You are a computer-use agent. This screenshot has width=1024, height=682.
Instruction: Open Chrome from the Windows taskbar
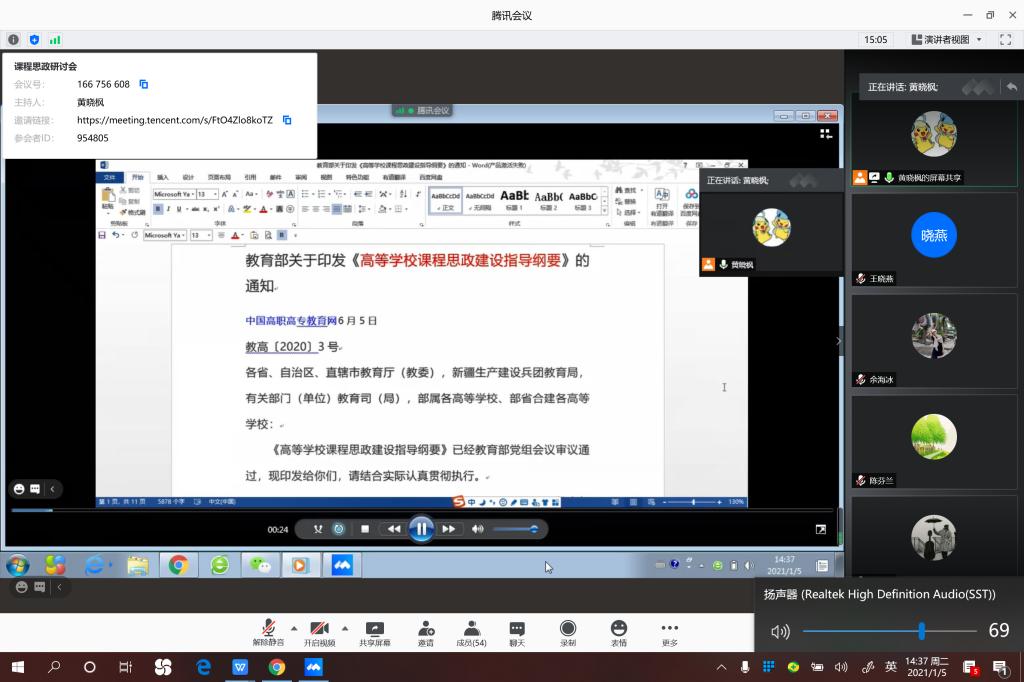(x=276, y=667)
